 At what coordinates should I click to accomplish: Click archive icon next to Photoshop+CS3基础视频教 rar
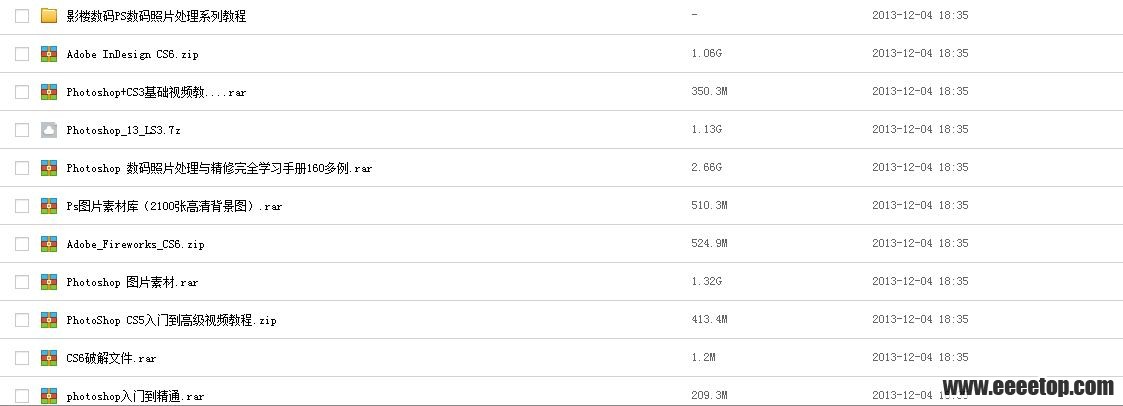[49, 92]
